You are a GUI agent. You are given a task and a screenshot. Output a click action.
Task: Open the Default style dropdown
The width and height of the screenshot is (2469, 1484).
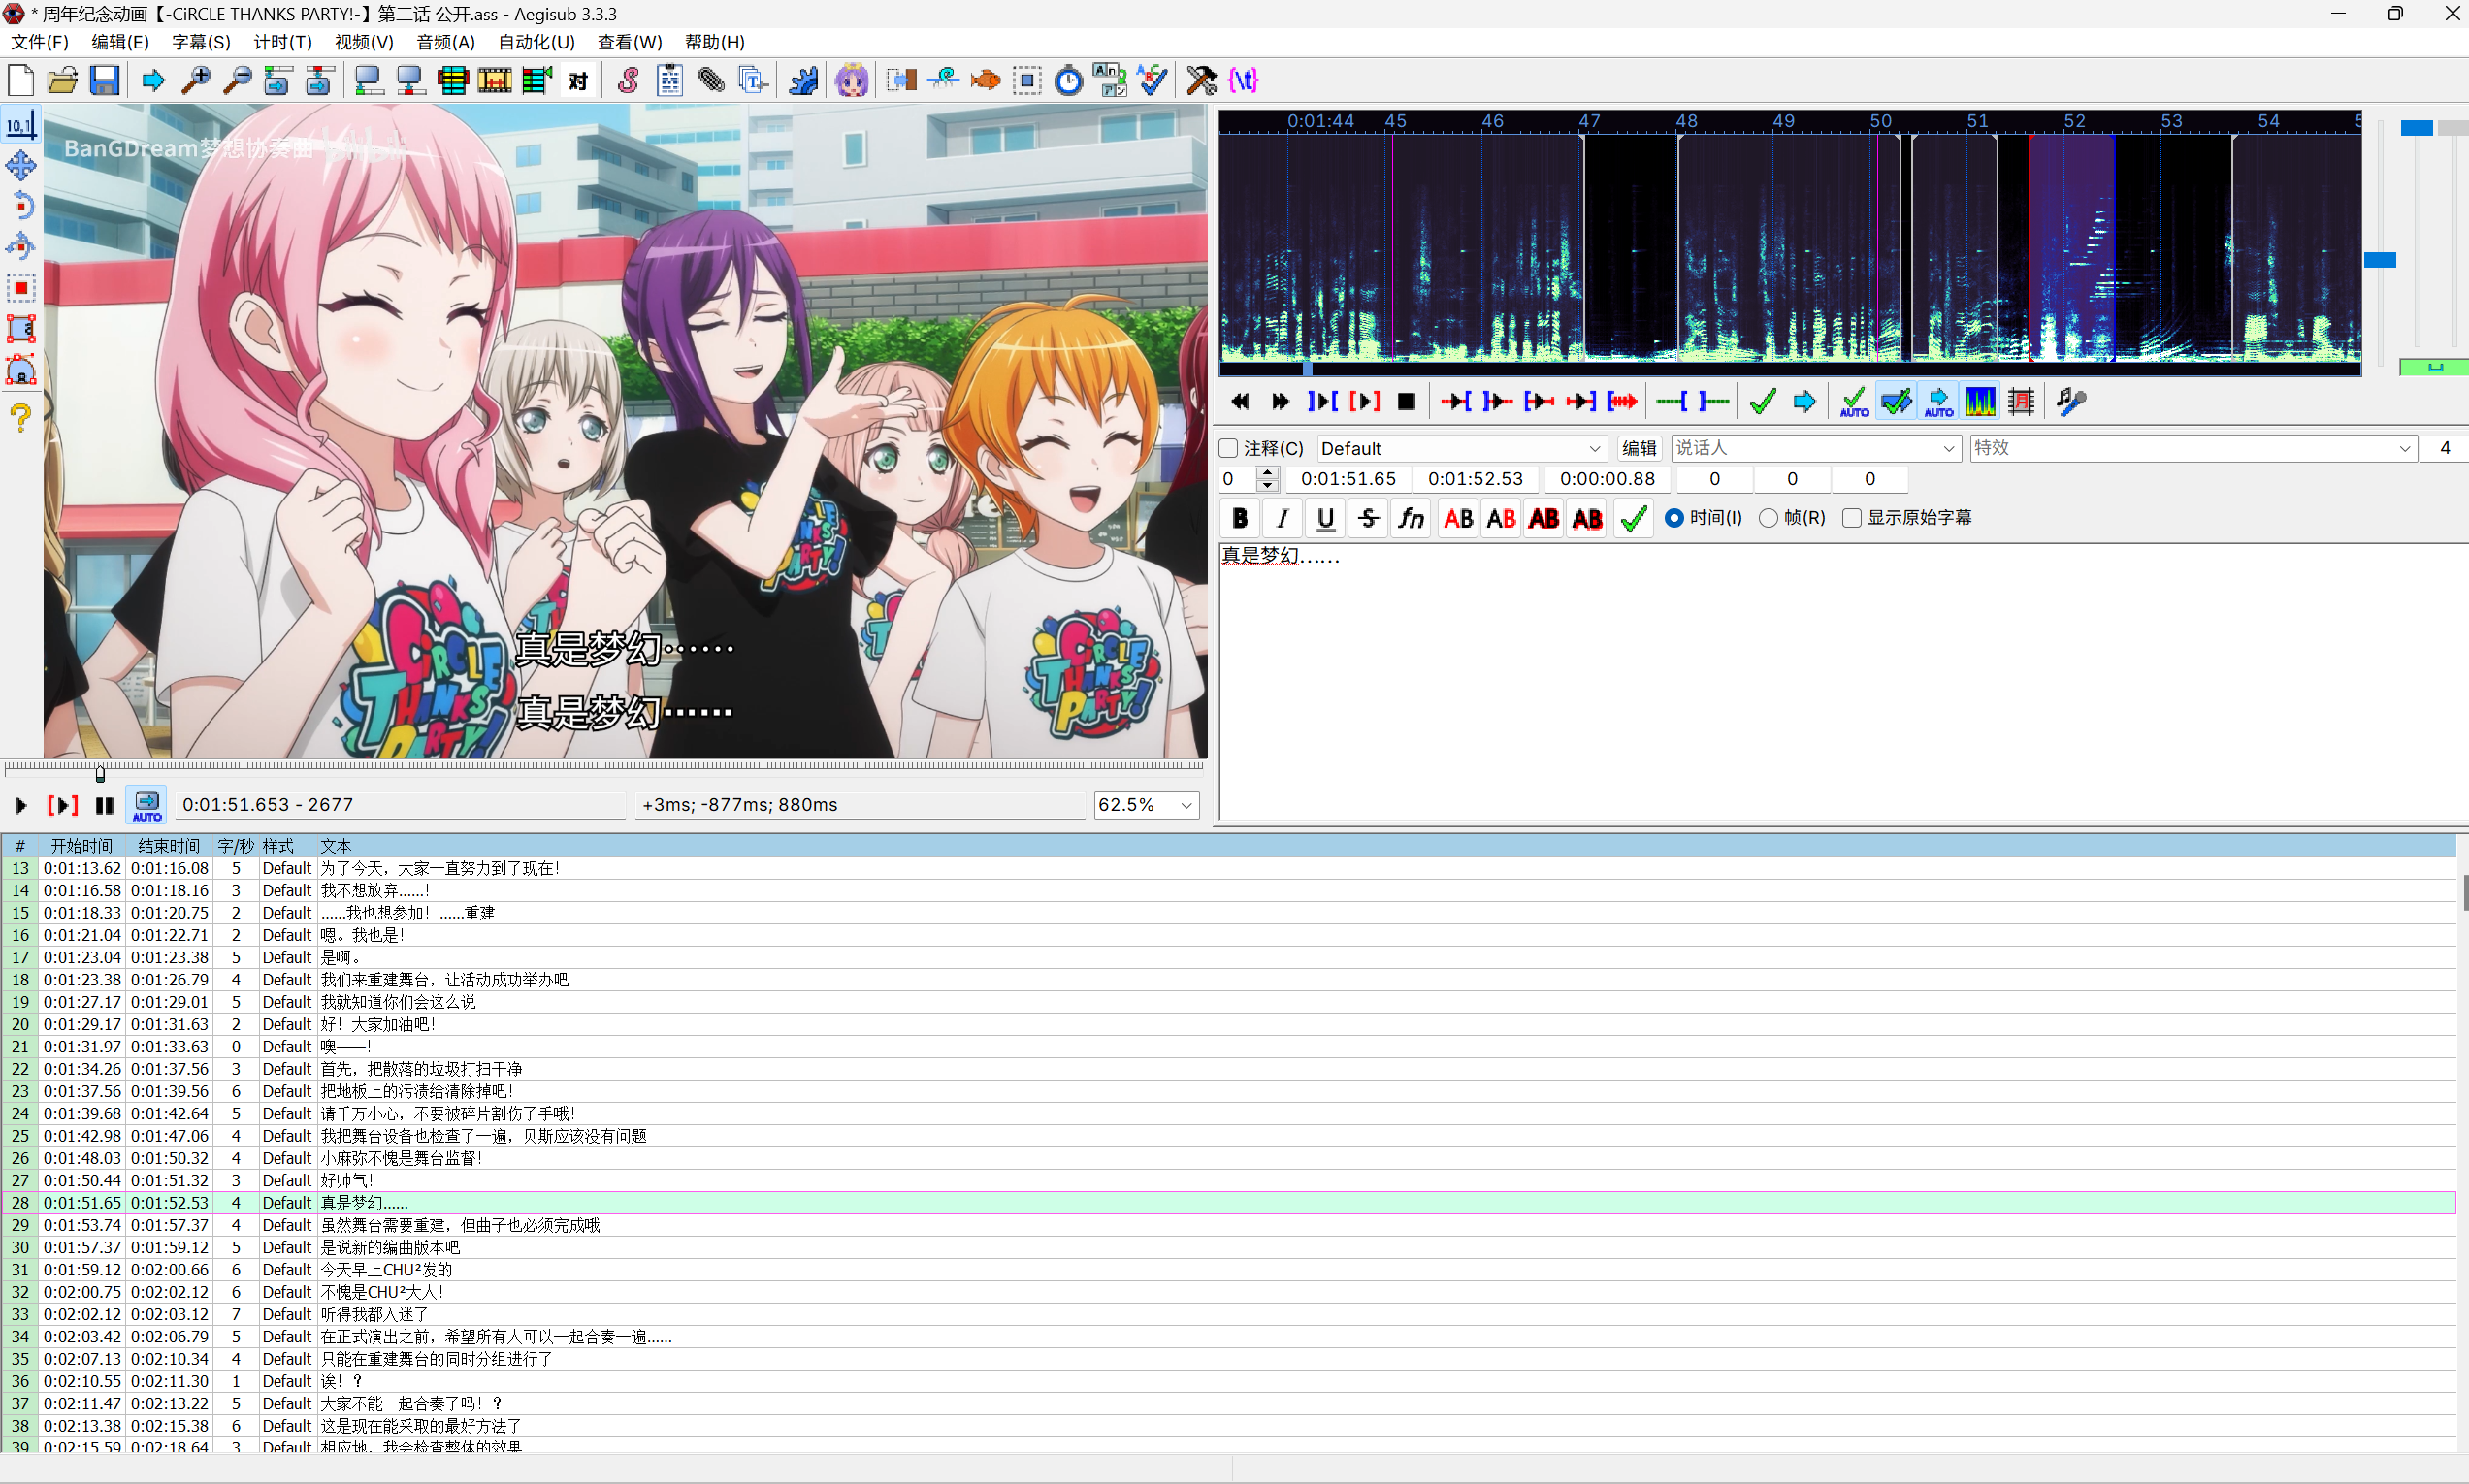click(x=1461, y=448)
